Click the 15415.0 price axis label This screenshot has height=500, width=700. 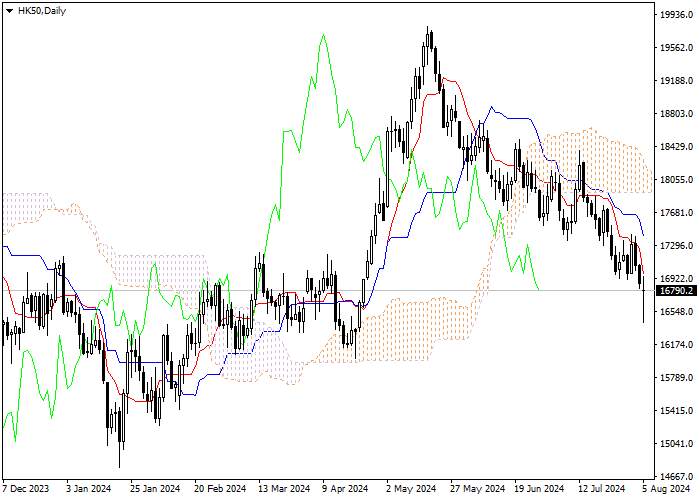(676, 411)
